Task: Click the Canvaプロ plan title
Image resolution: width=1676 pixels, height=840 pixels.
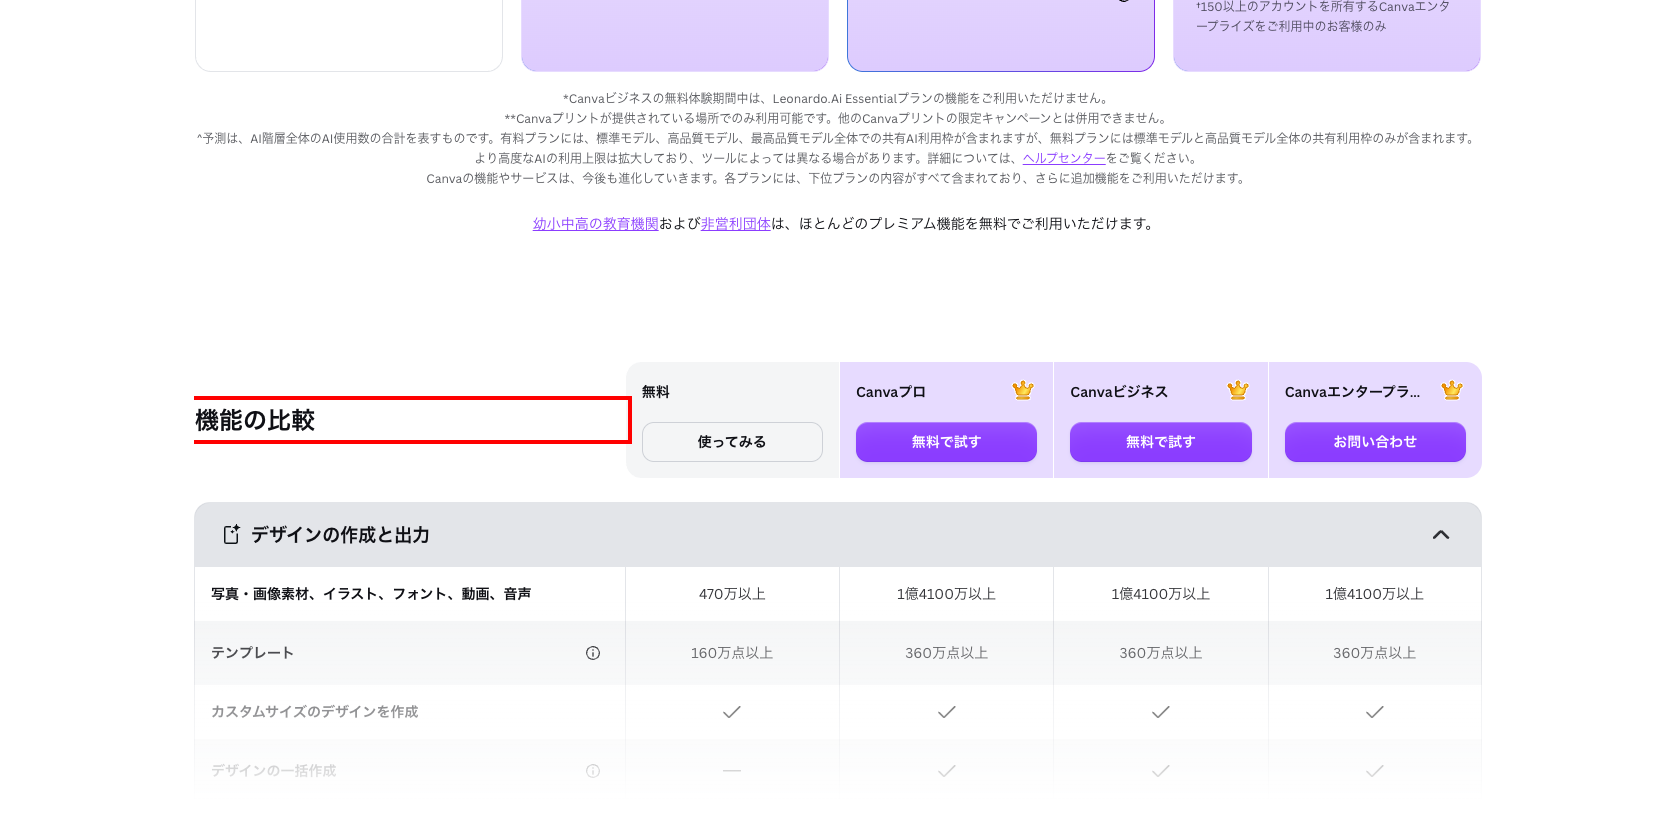Action: click(891, 392)
